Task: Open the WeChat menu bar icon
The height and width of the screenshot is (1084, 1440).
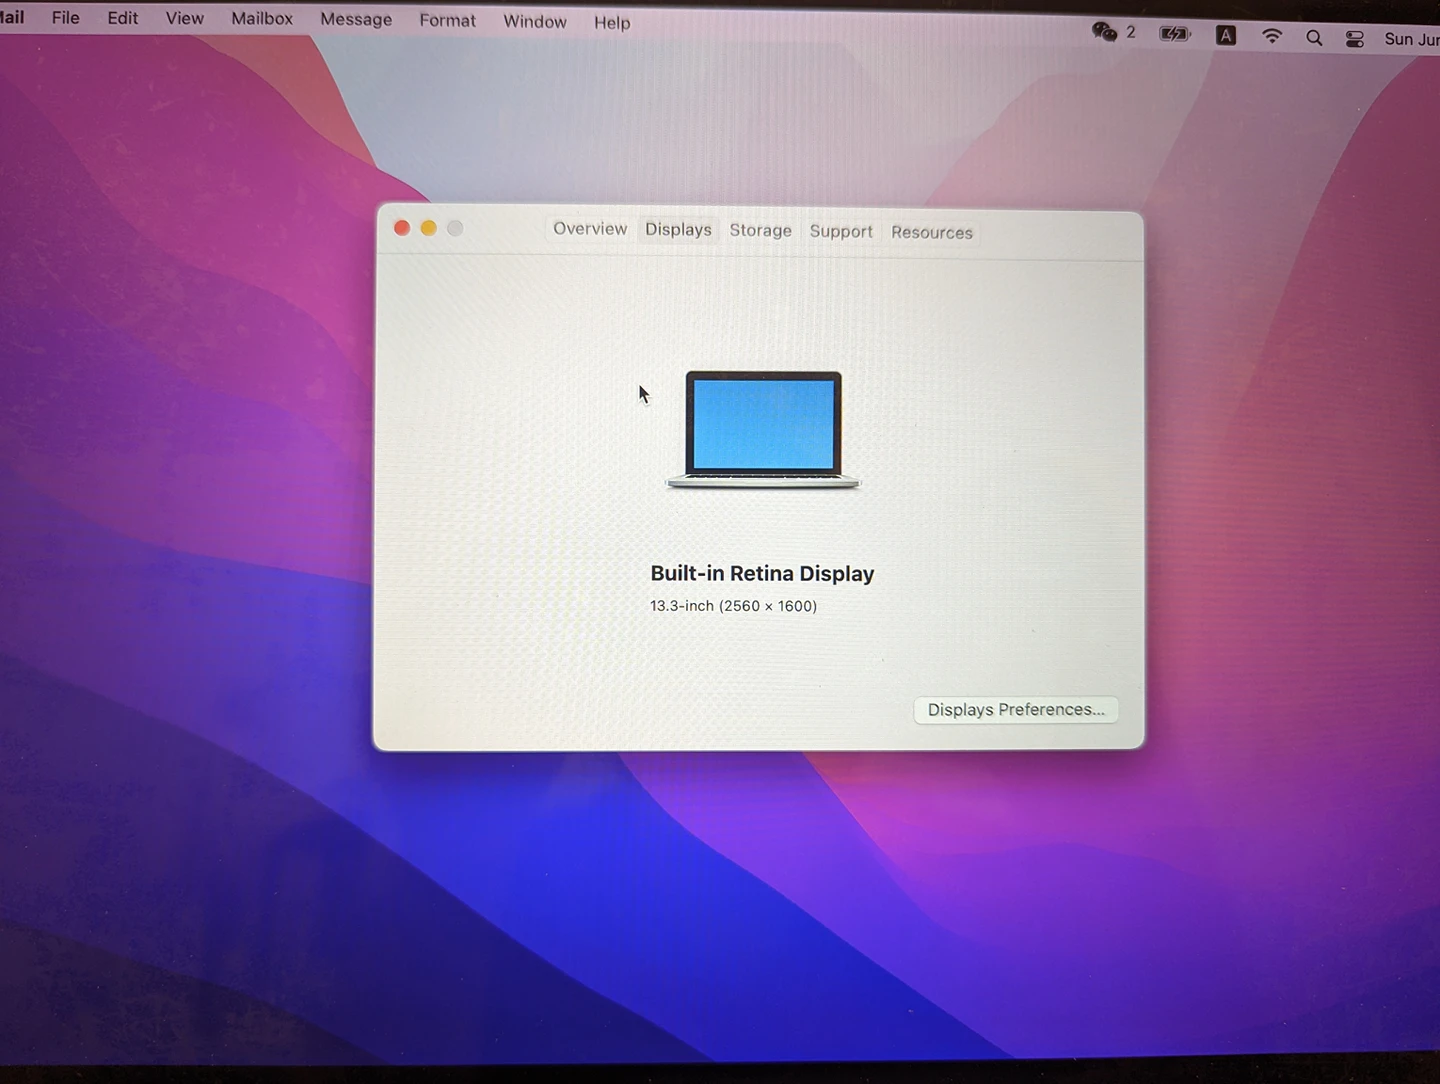Action: [1104, 32]
